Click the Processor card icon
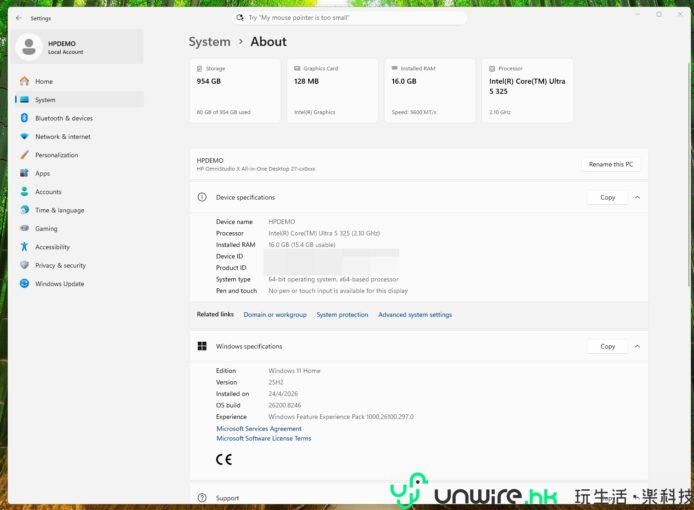 coord(492,69)
